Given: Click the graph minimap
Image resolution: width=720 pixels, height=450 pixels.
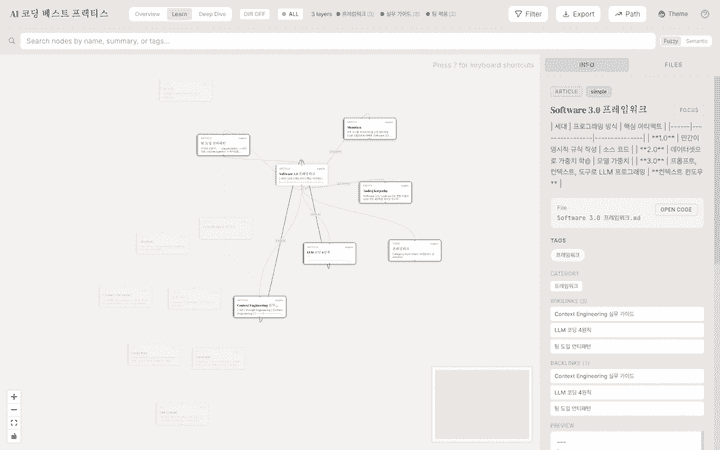Looking at the screenshot, I should (482, 404).
